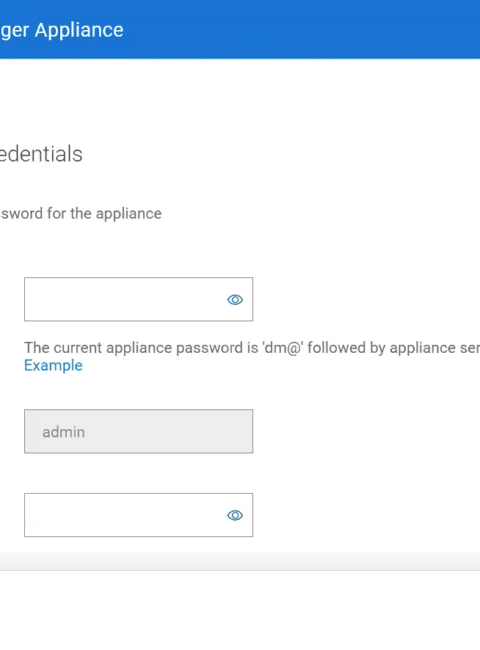Click the white area below the footer line
This screenshot has height=650, width=480.
tap(240, 610)
